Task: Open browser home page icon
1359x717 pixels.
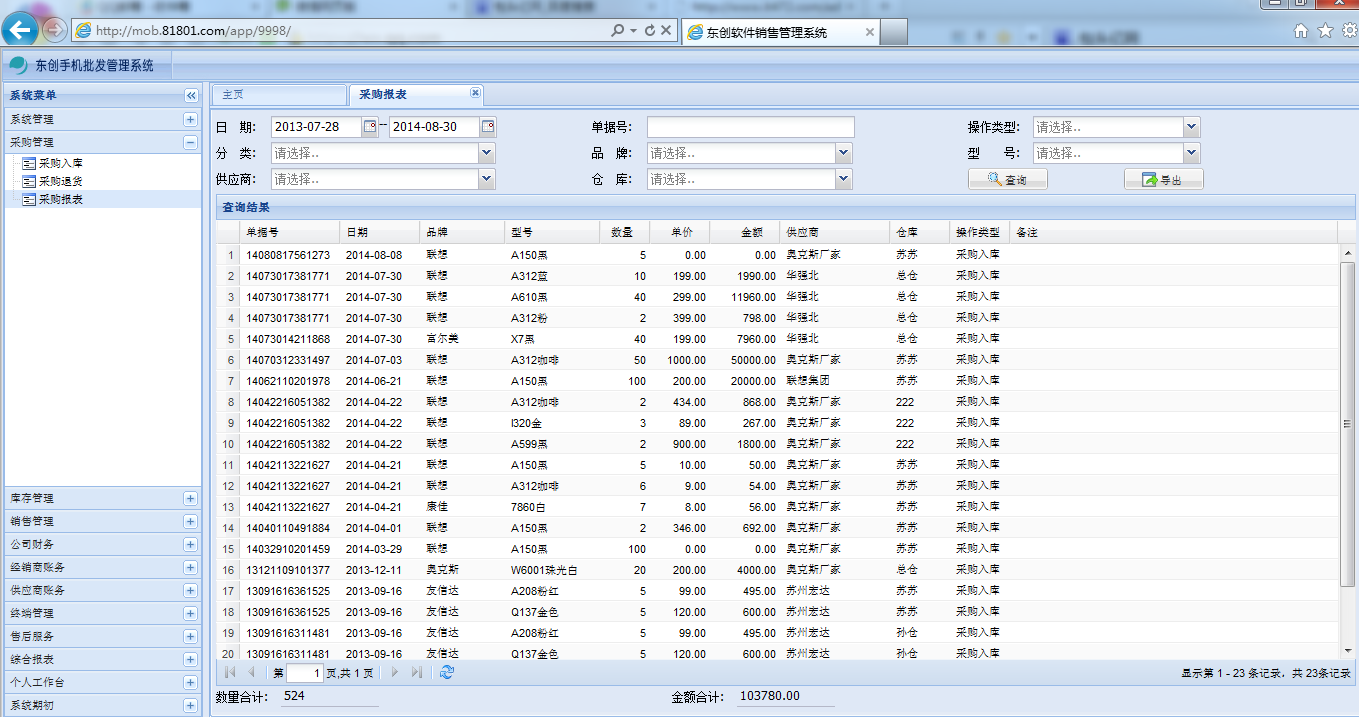Action: coord(1301,31)
